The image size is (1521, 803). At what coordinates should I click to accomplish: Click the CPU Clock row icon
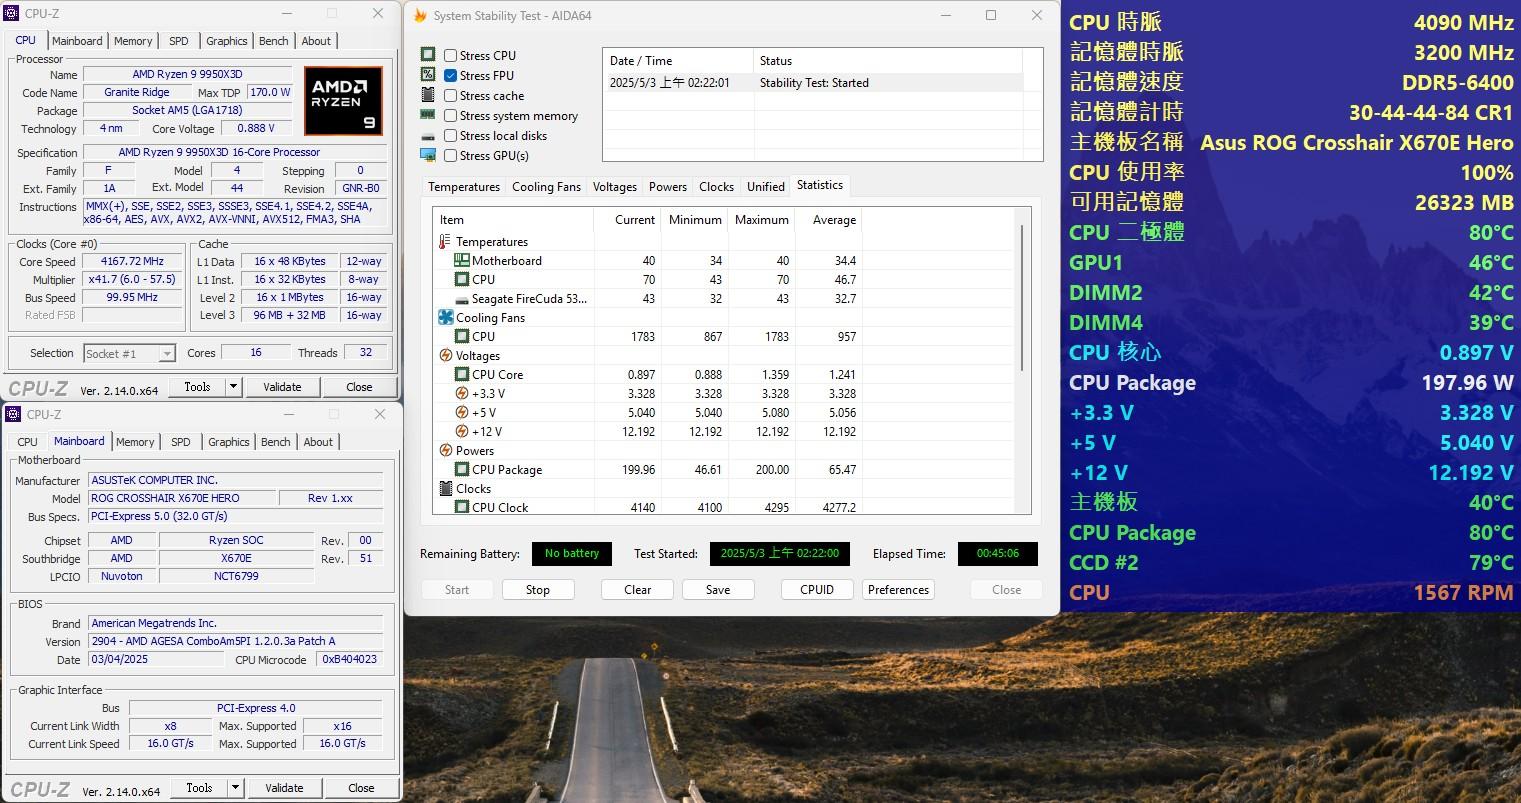pos(462,508)
